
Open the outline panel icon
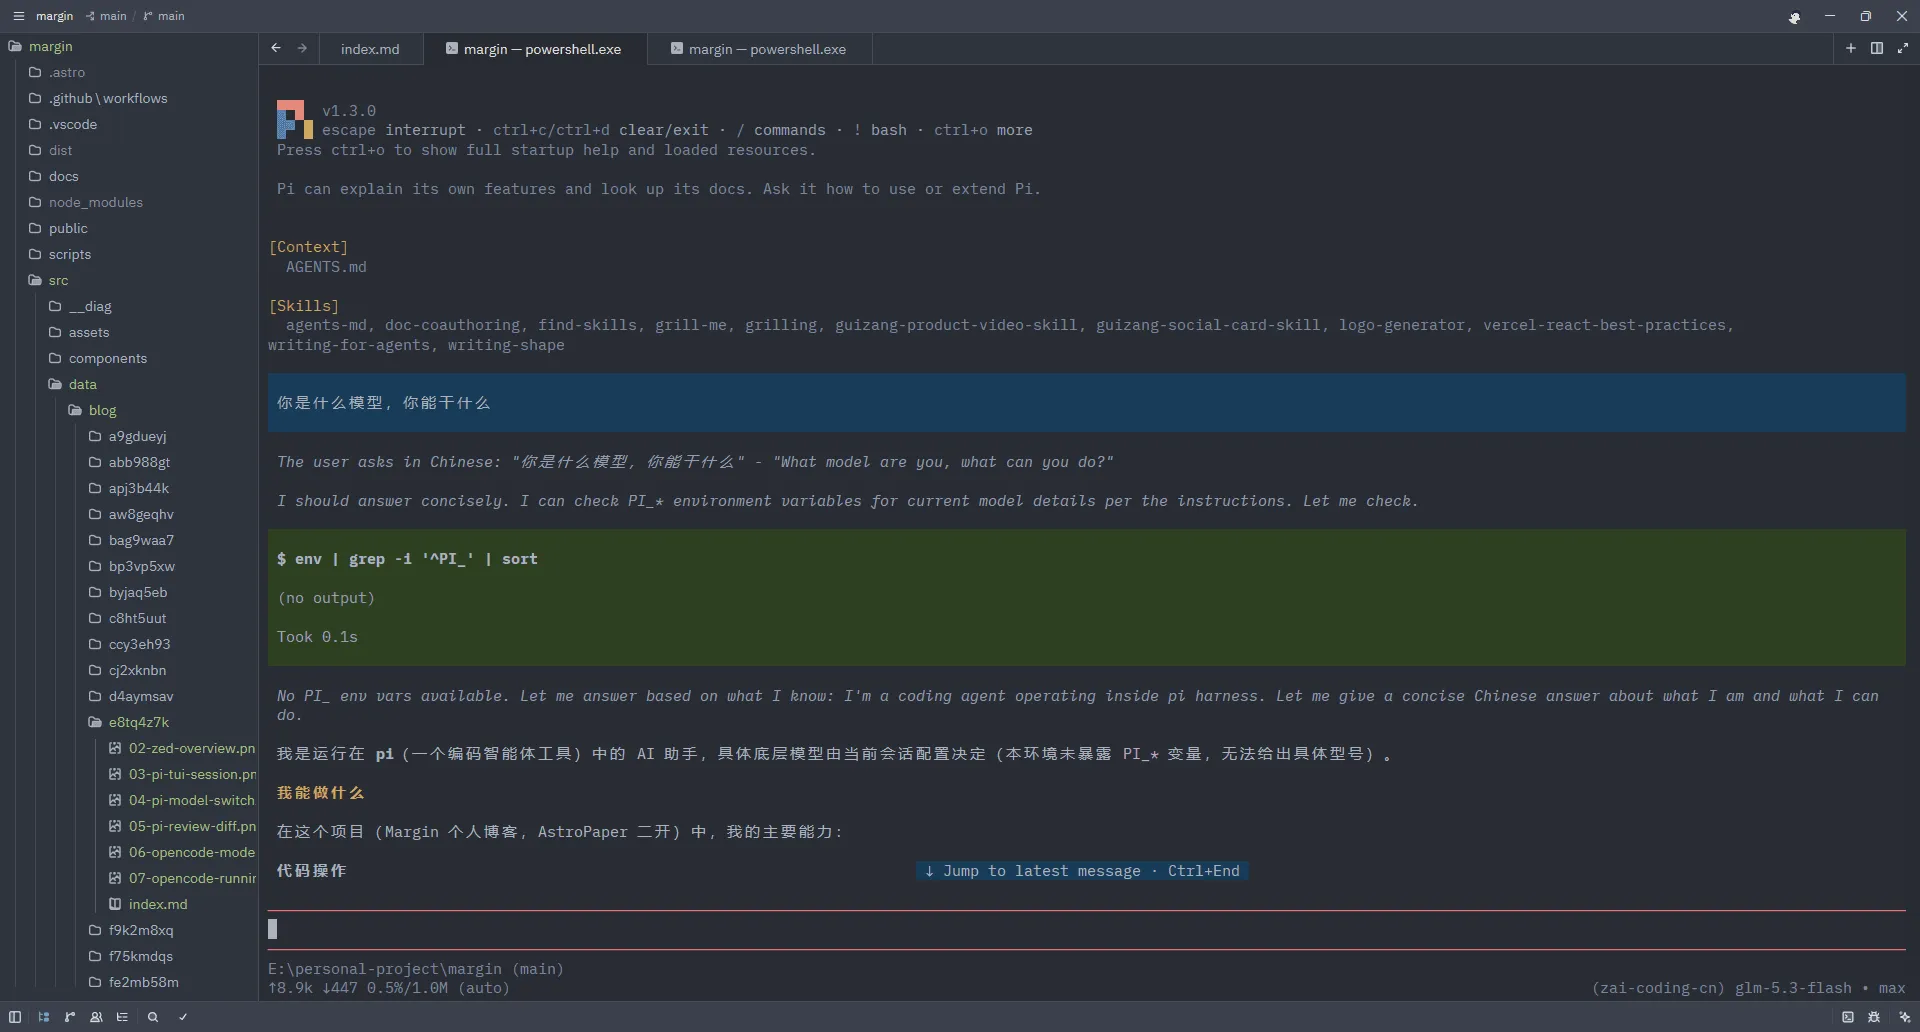click(122, 1017)
